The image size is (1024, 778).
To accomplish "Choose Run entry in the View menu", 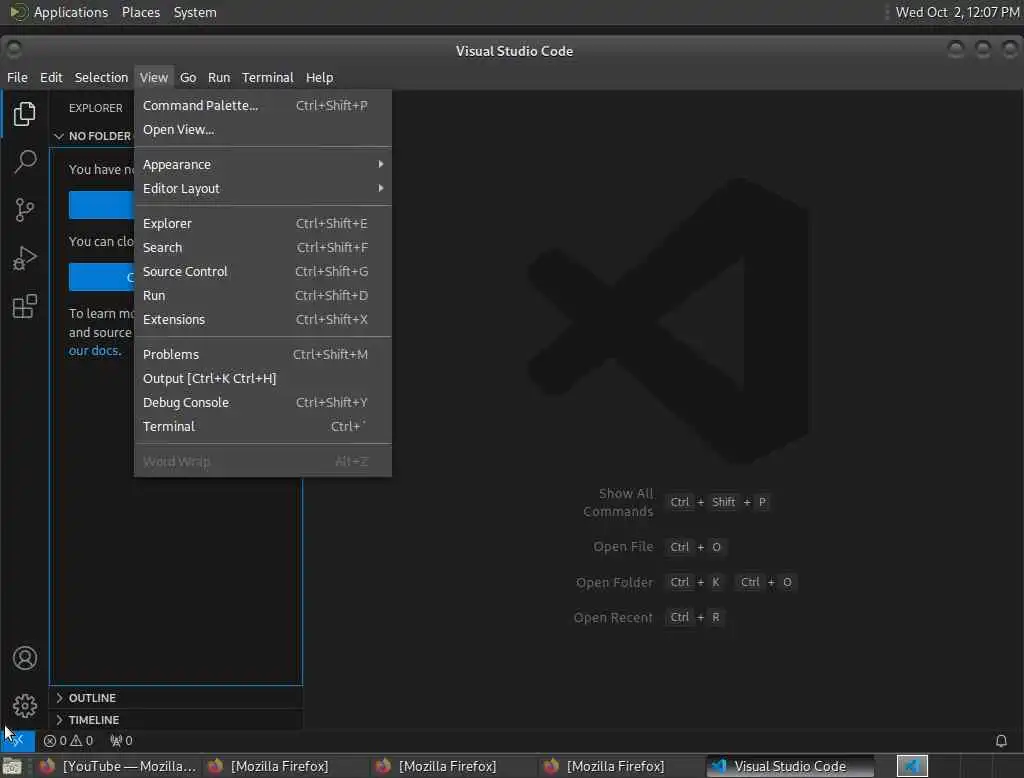I will point(263,295).
